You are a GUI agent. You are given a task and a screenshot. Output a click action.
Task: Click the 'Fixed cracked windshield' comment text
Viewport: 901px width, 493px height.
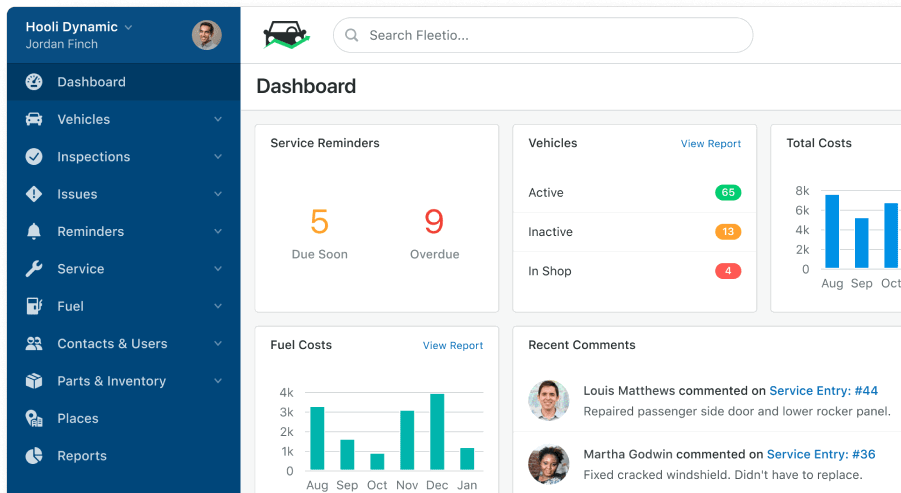click(723, 475)
